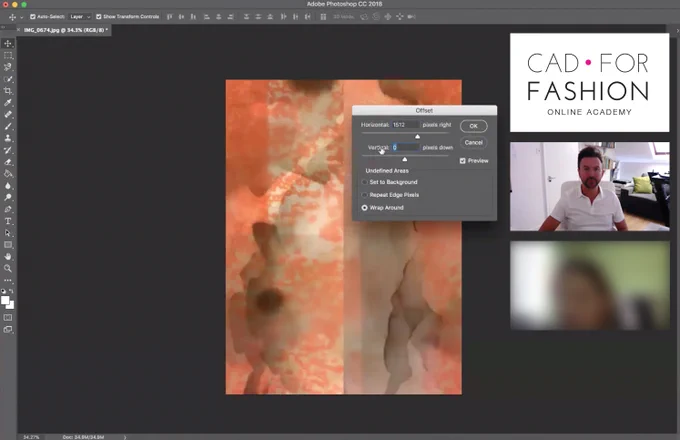Click the blurred participant video thumbnail

590,286
